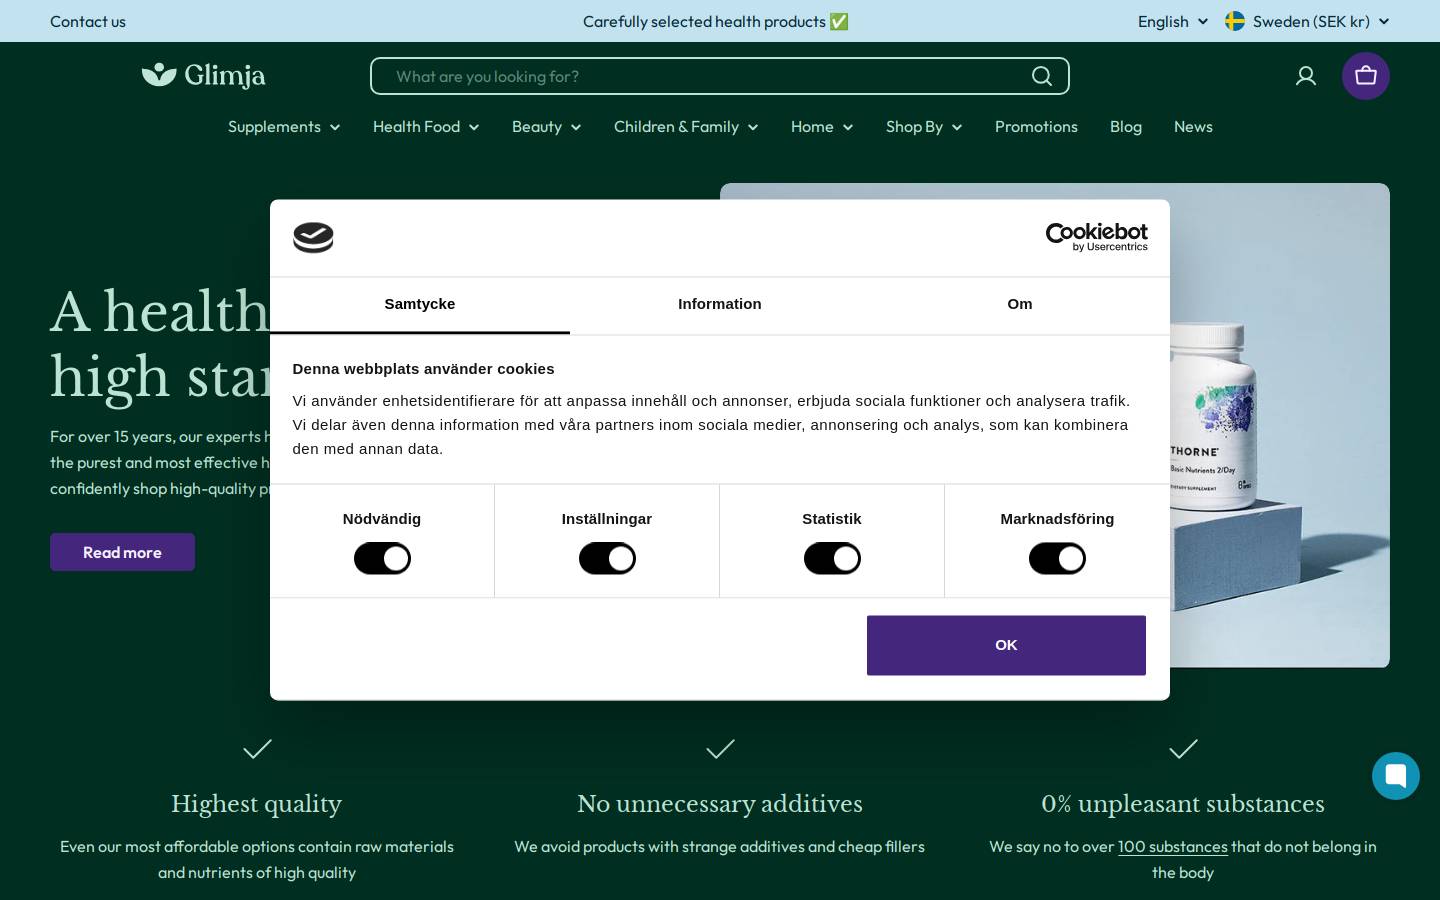Expand the Health Food menu
Image resolution: width=1440 pixels, height=900 pixels.
tap(426, 127)
